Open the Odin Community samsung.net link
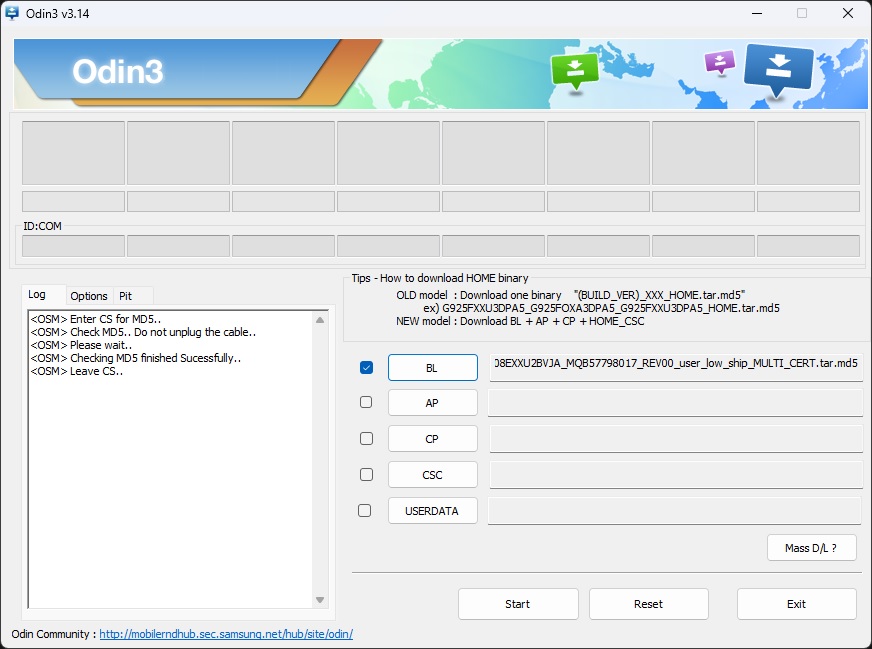This screenshot has width=872, height=649. point(225,634)
